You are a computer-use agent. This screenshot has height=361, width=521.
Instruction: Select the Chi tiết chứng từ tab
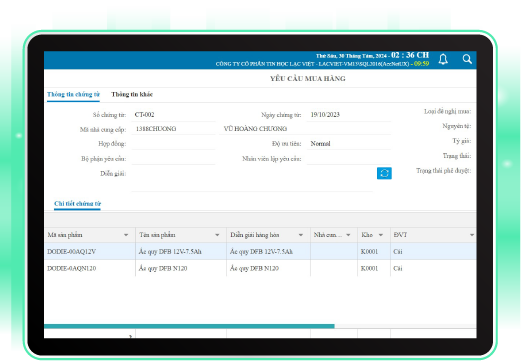(77, 203)
